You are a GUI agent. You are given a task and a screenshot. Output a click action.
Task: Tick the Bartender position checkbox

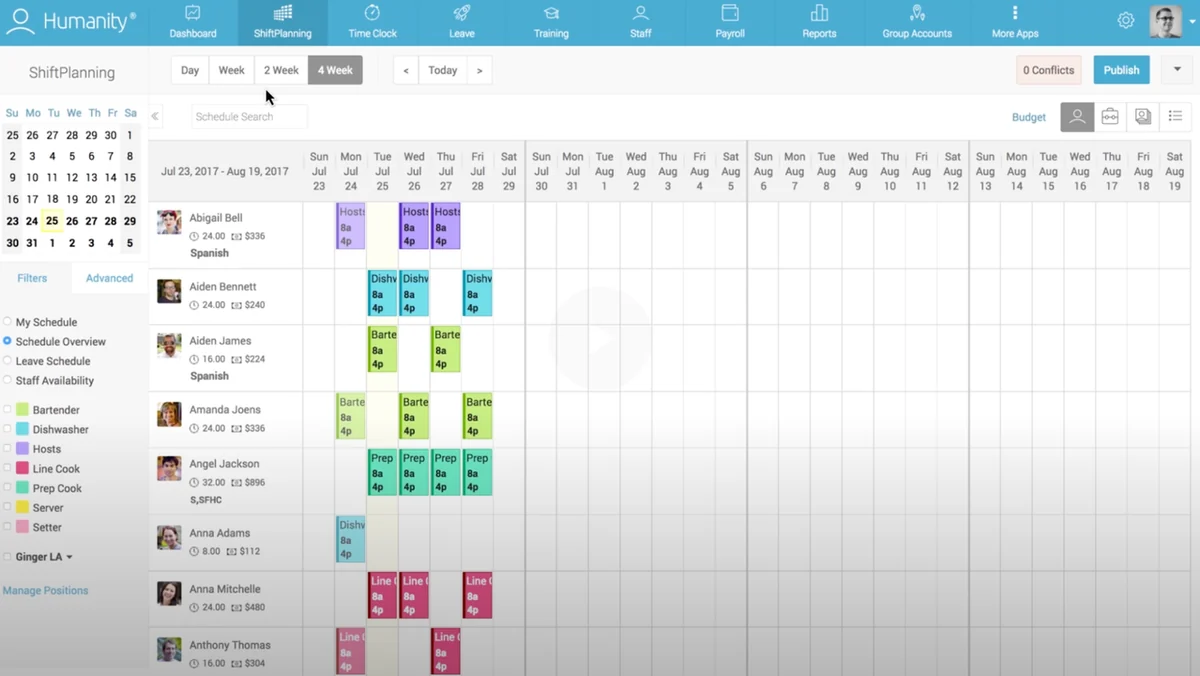point(8,410)
